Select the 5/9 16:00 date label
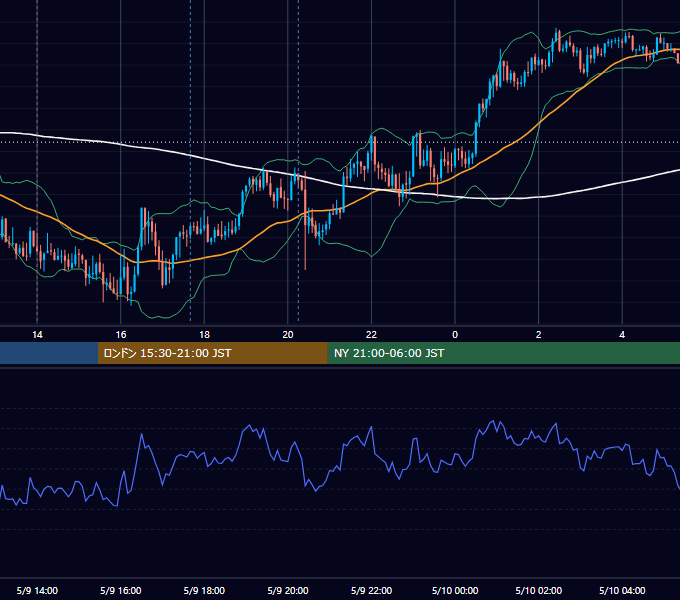 click(121, 590)
